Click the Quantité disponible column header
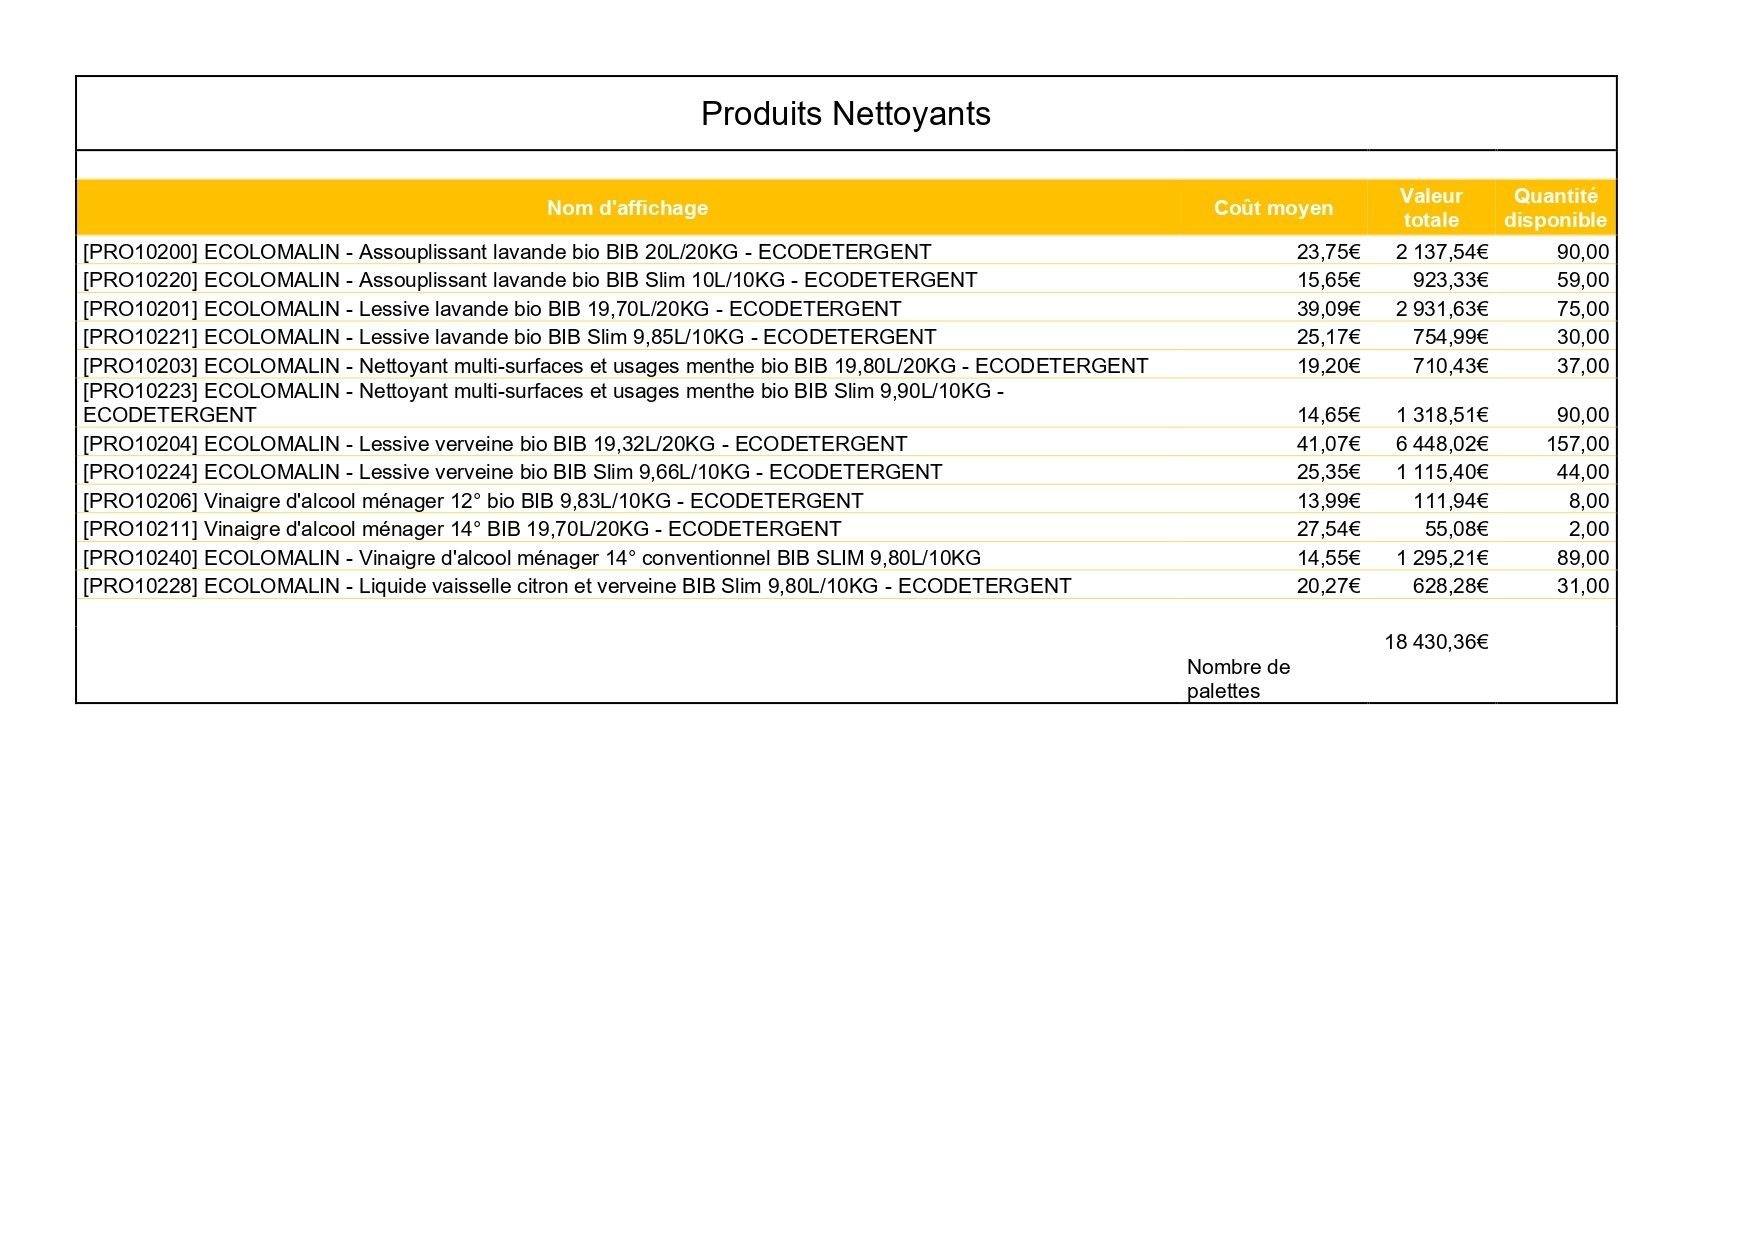The width and height of the screenshot is (1755, 1241). click(x=1555, y=208)
